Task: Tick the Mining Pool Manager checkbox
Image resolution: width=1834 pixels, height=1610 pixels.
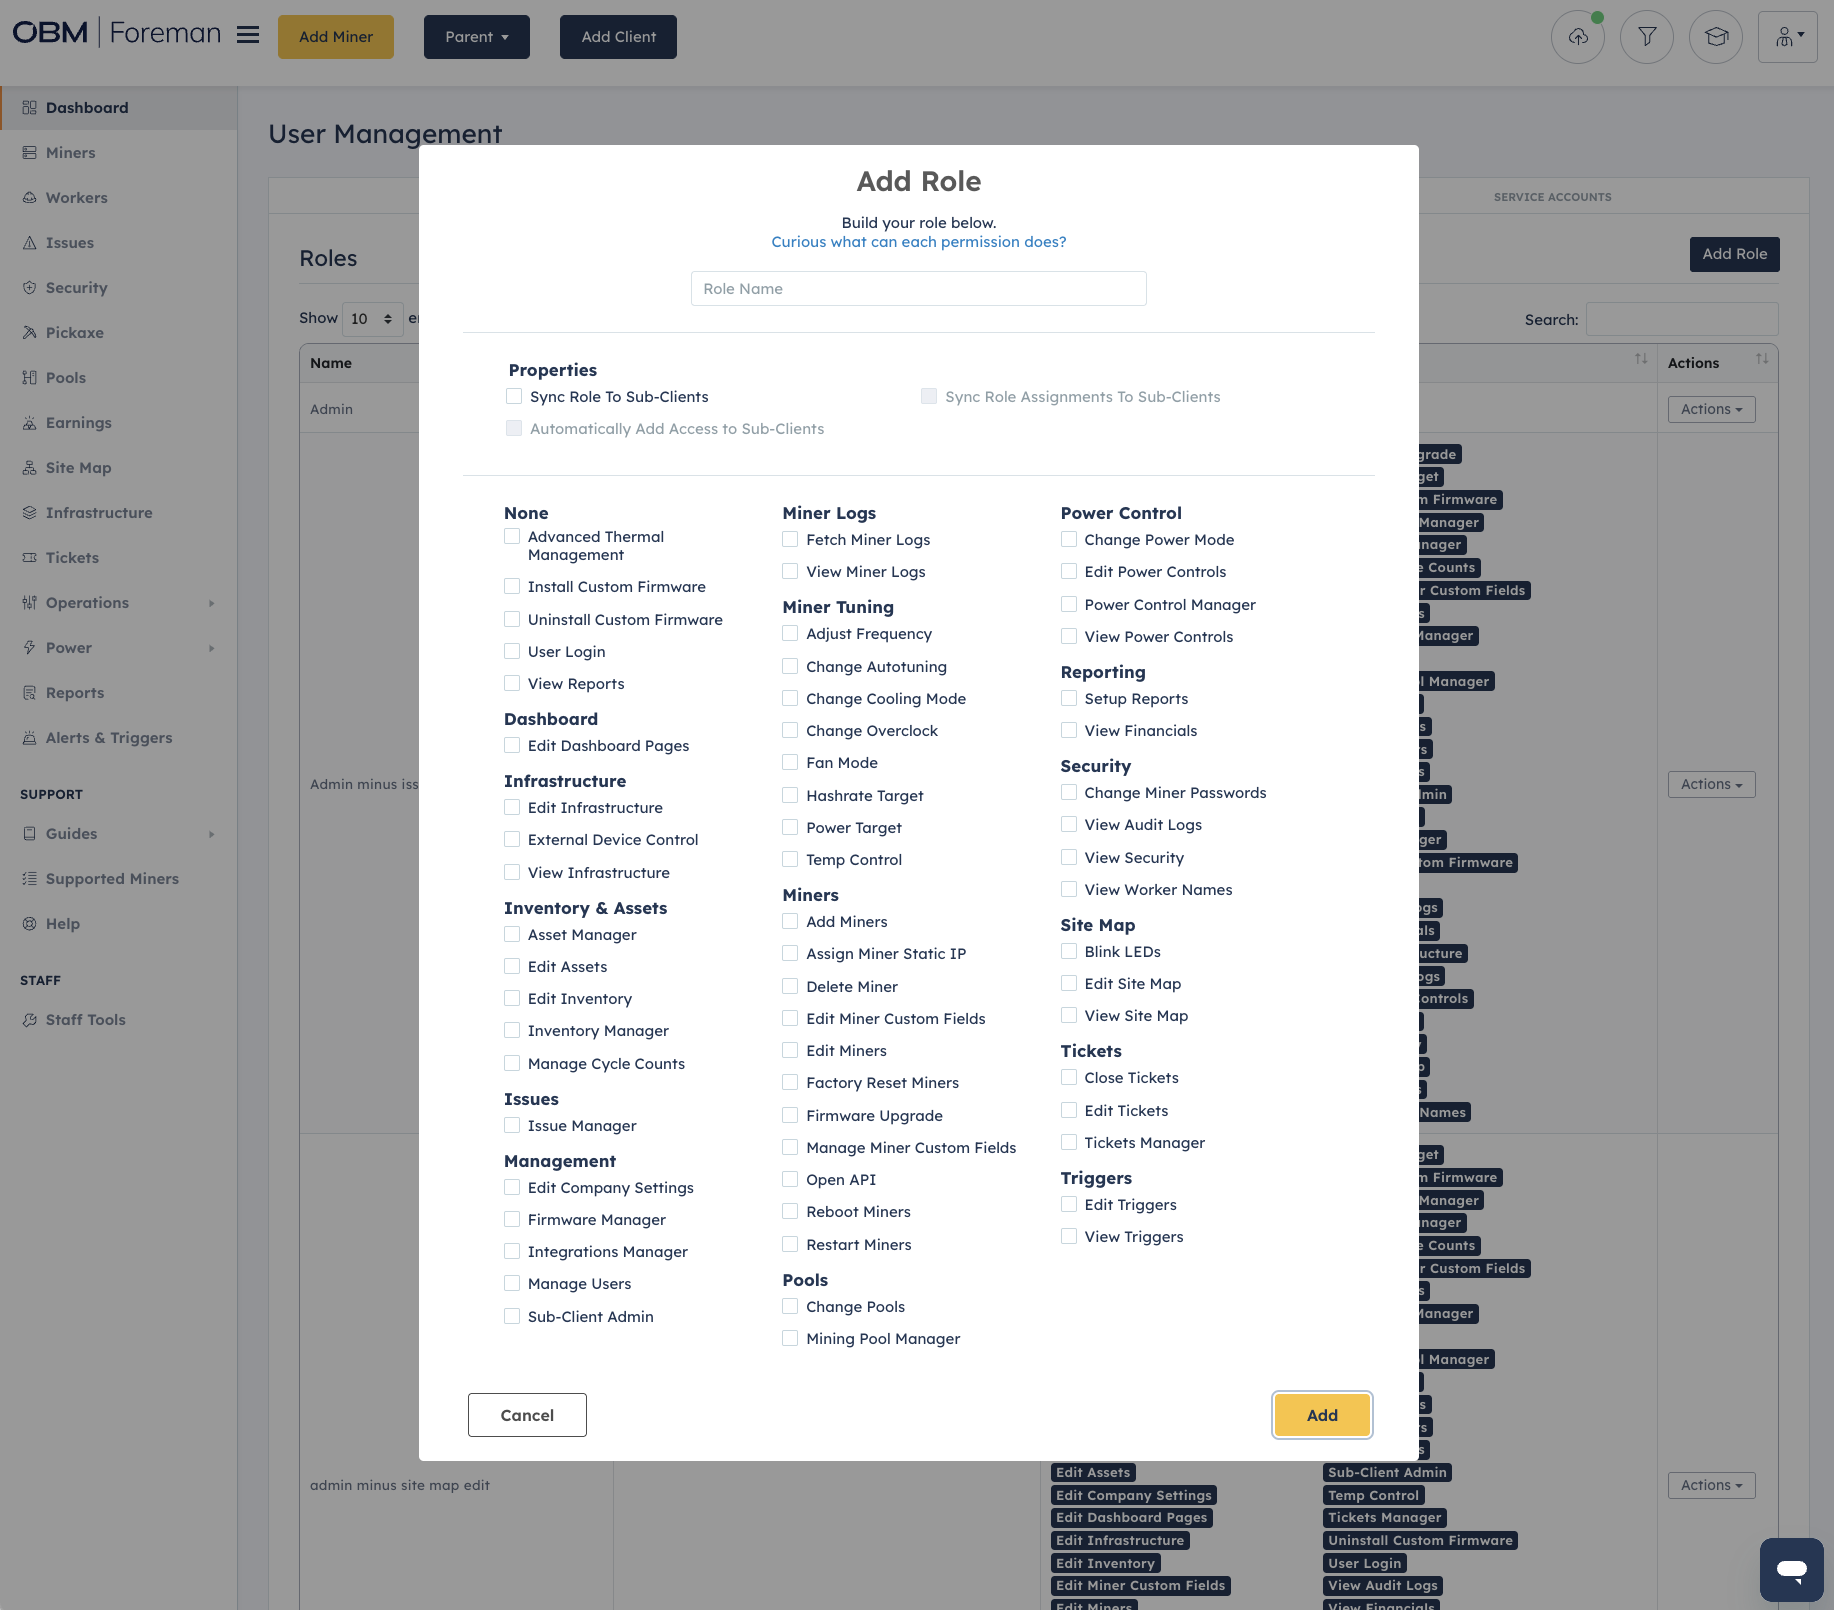Action: tap(790, 1339)
